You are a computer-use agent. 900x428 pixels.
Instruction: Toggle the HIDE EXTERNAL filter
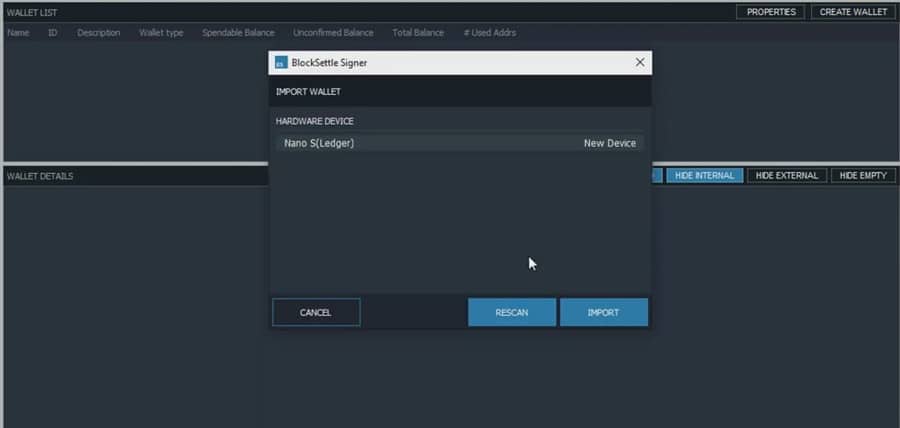[x=786, y=176]
